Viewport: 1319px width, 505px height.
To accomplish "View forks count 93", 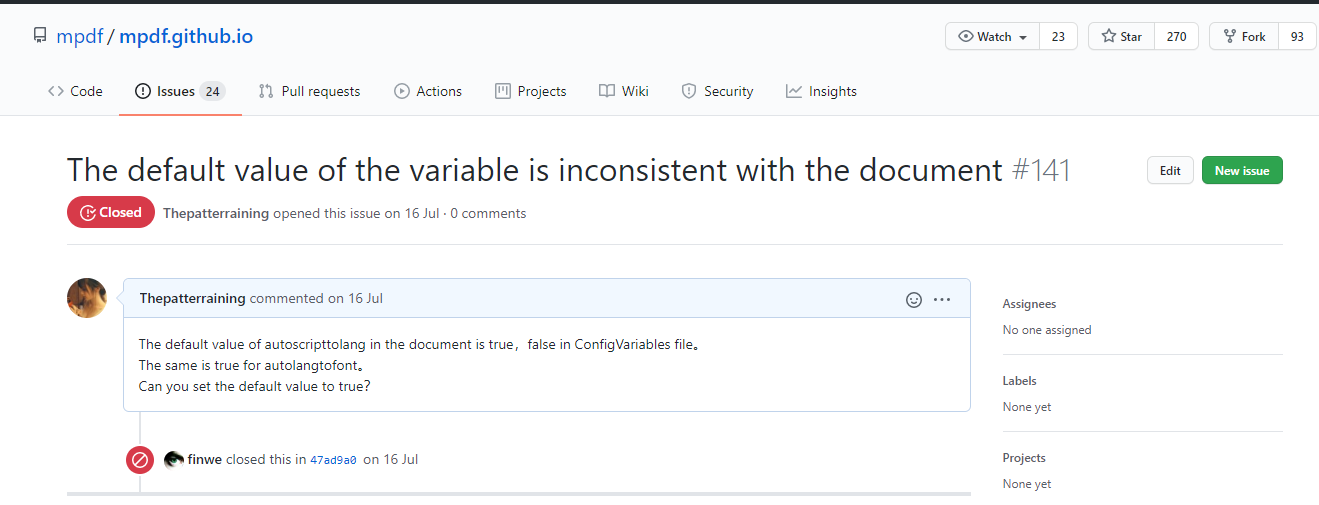I will coord(1297,36).
